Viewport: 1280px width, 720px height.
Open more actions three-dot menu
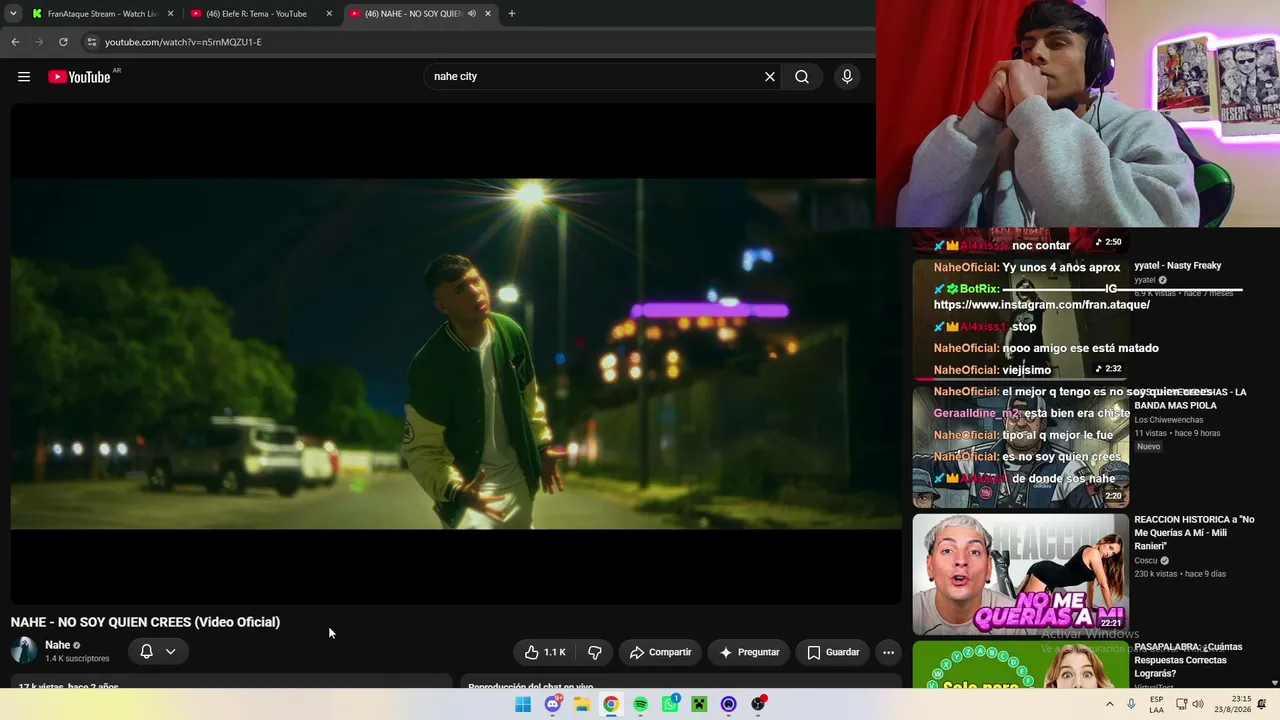pos(888,652)
